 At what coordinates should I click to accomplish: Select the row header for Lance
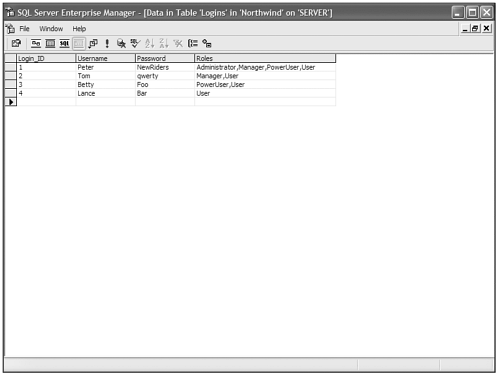pos(11,93)
